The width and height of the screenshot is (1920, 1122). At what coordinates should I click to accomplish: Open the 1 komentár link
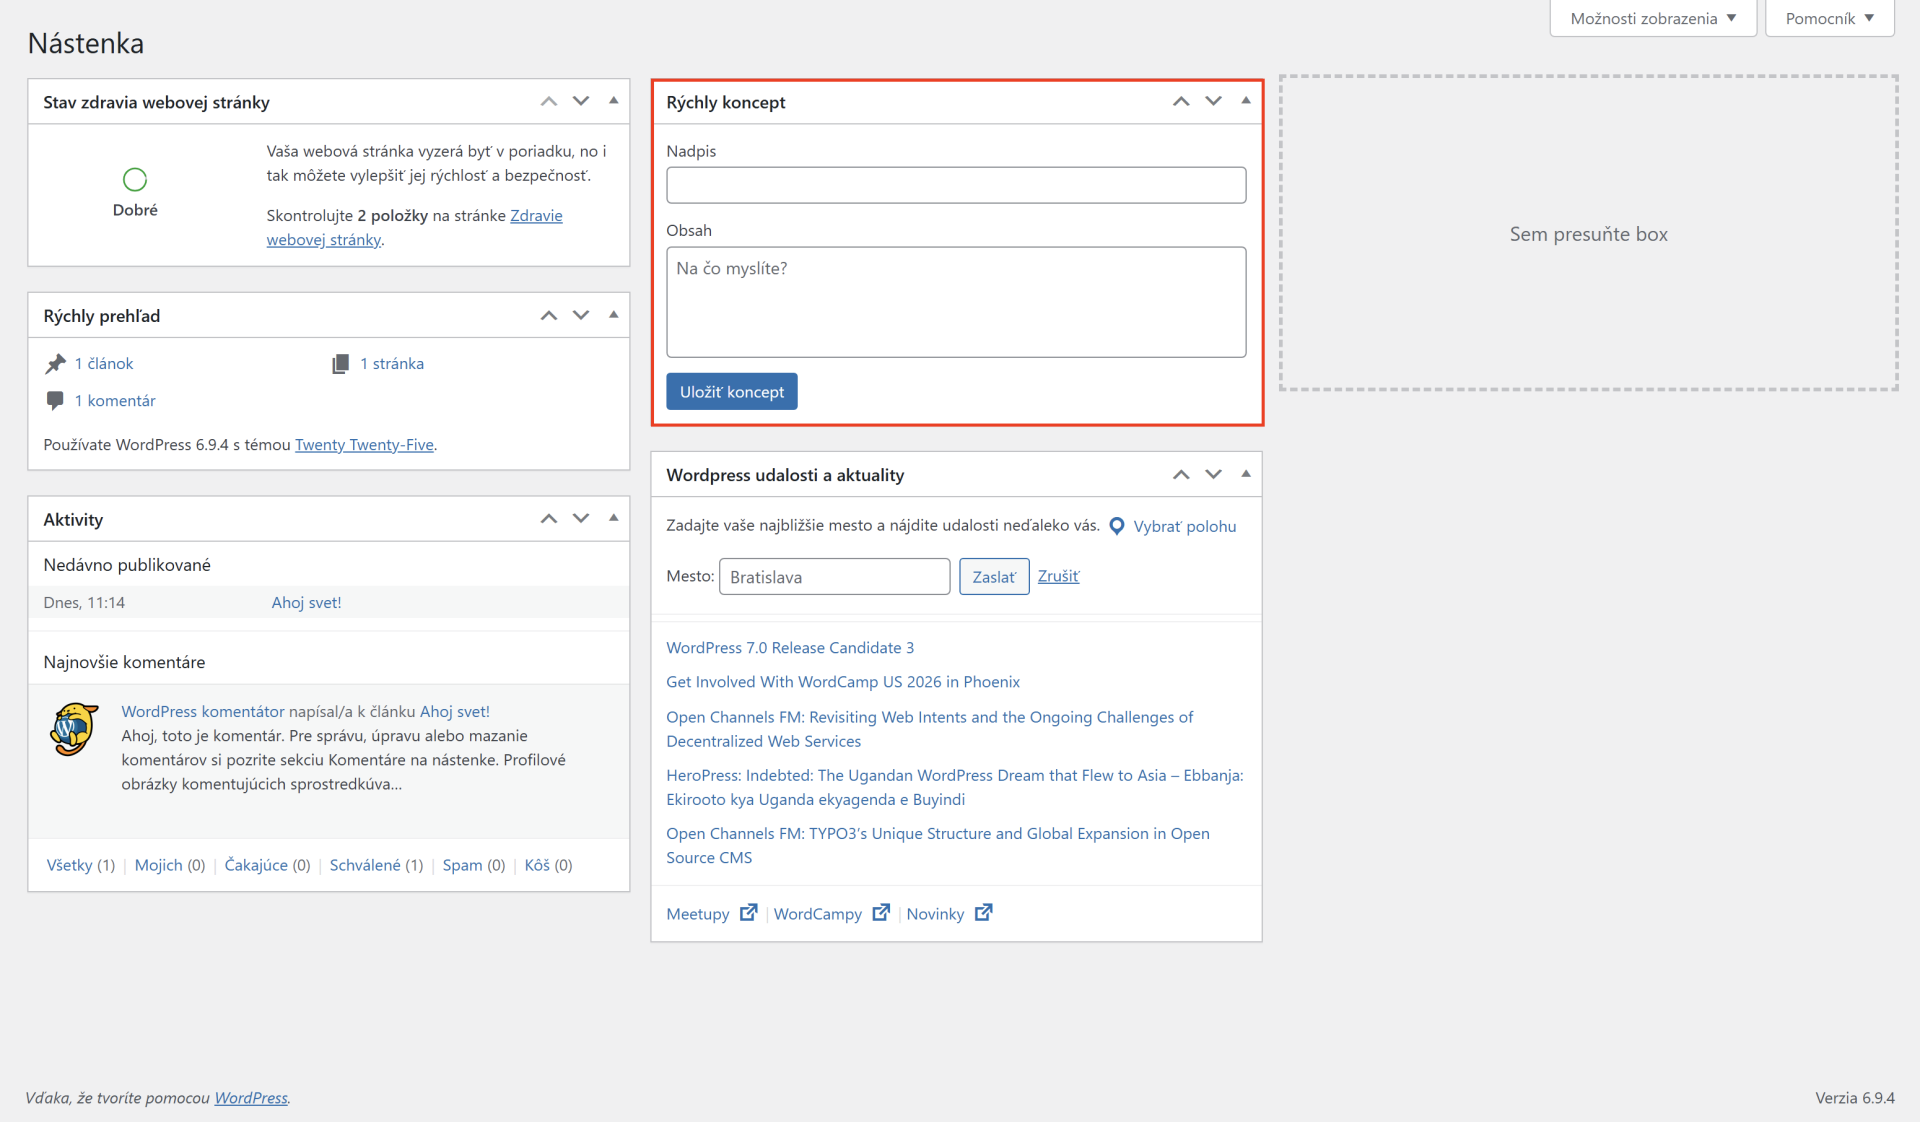click(x=115, y=400)
